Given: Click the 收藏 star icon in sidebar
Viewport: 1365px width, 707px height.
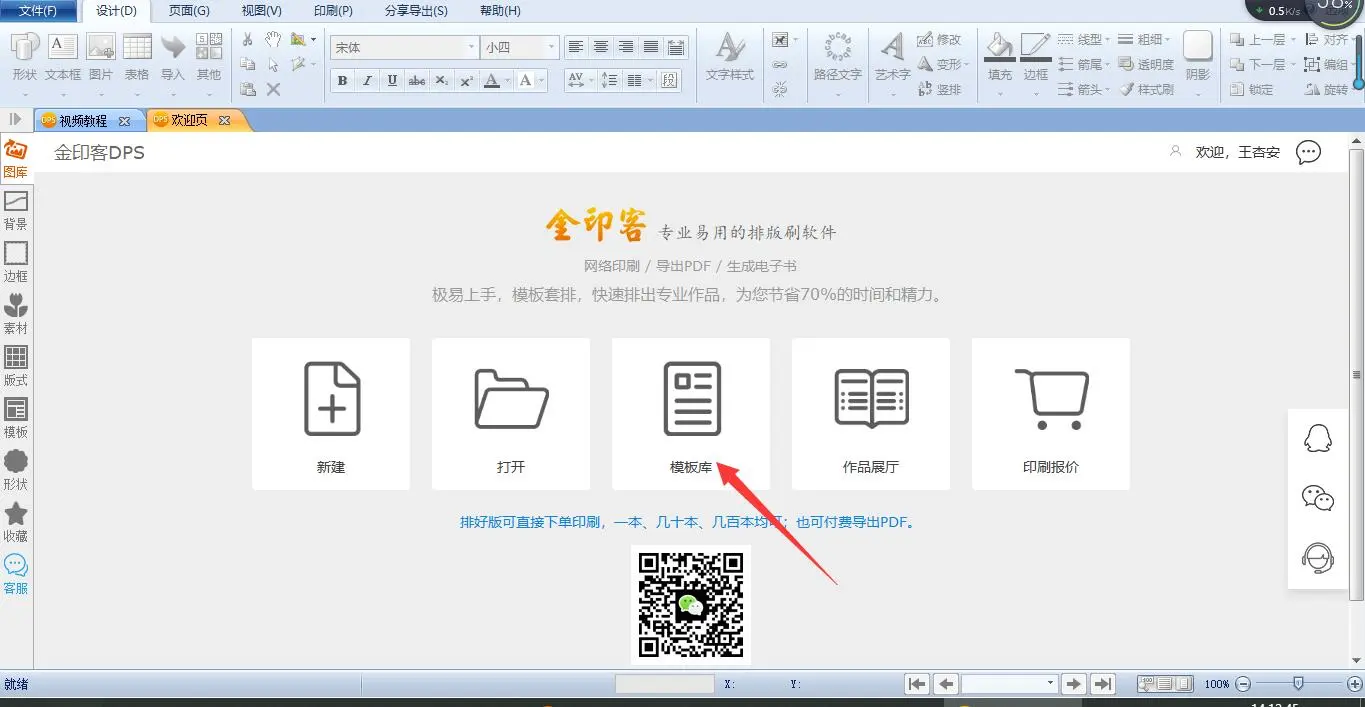Looking at the screenshot, I should point(16,522).
